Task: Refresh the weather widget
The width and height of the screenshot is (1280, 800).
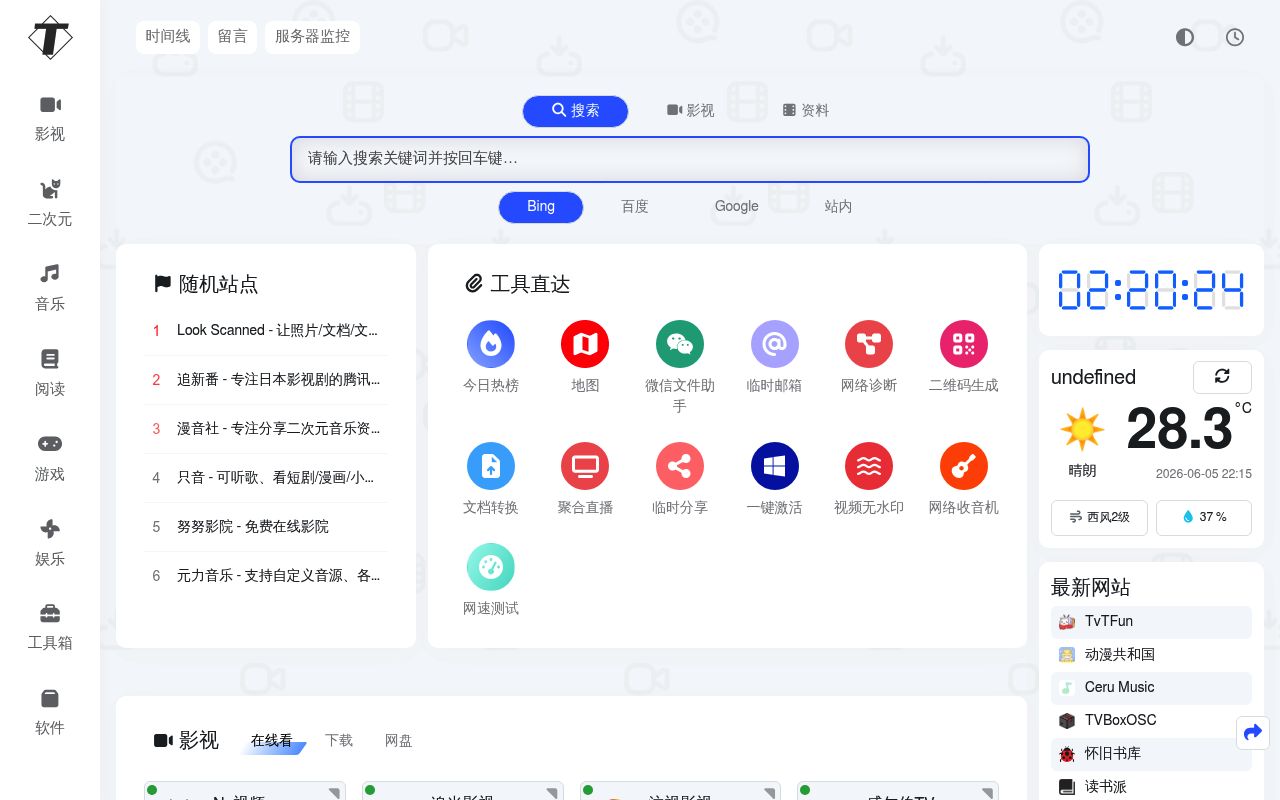Action: (1222, 377)
